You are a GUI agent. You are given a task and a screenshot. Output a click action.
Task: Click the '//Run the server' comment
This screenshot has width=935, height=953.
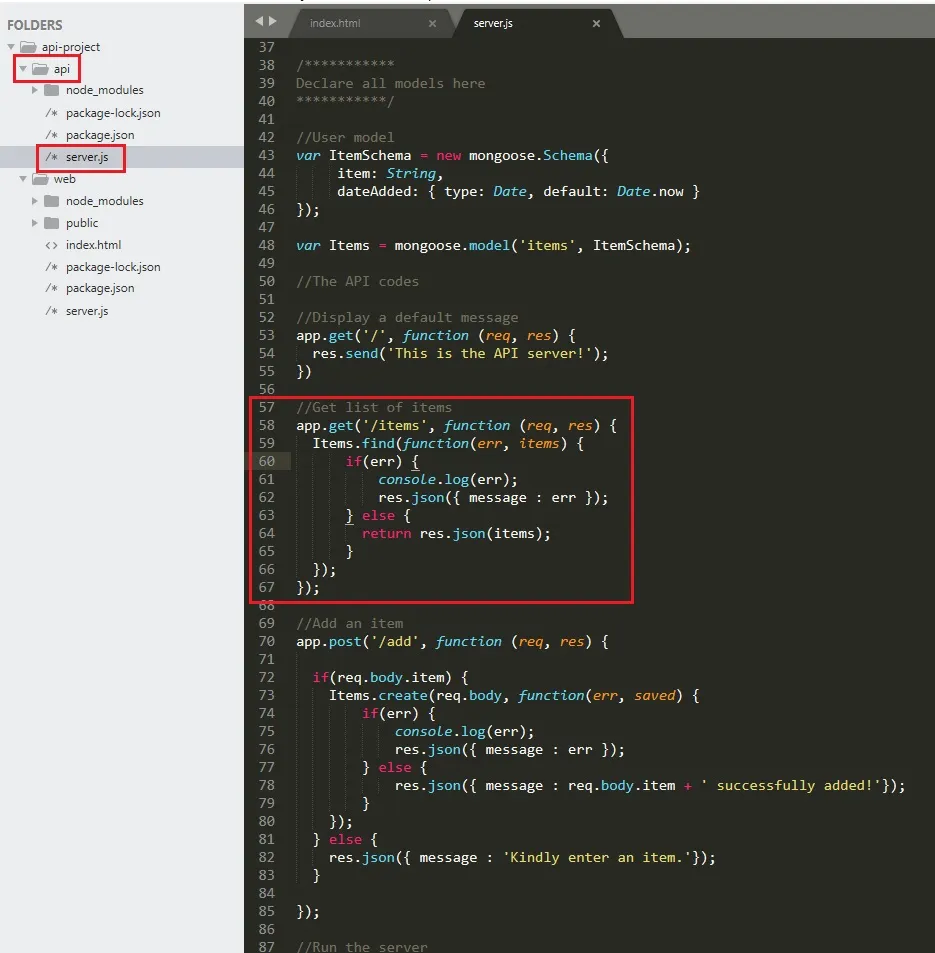pos(362,946)
